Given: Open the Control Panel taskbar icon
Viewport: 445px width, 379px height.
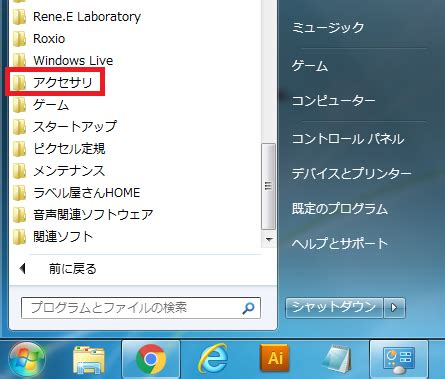Looking at the screenshot, I should pos(399,359).
